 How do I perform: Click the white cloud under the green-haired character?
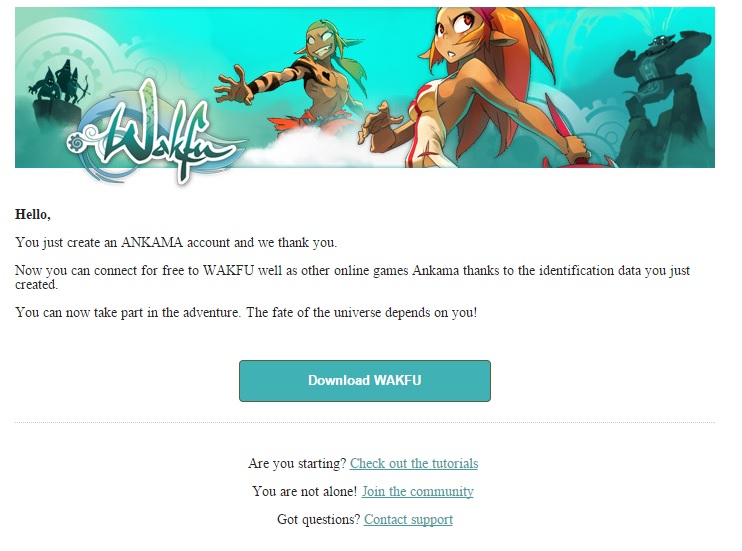pos(303,148)
